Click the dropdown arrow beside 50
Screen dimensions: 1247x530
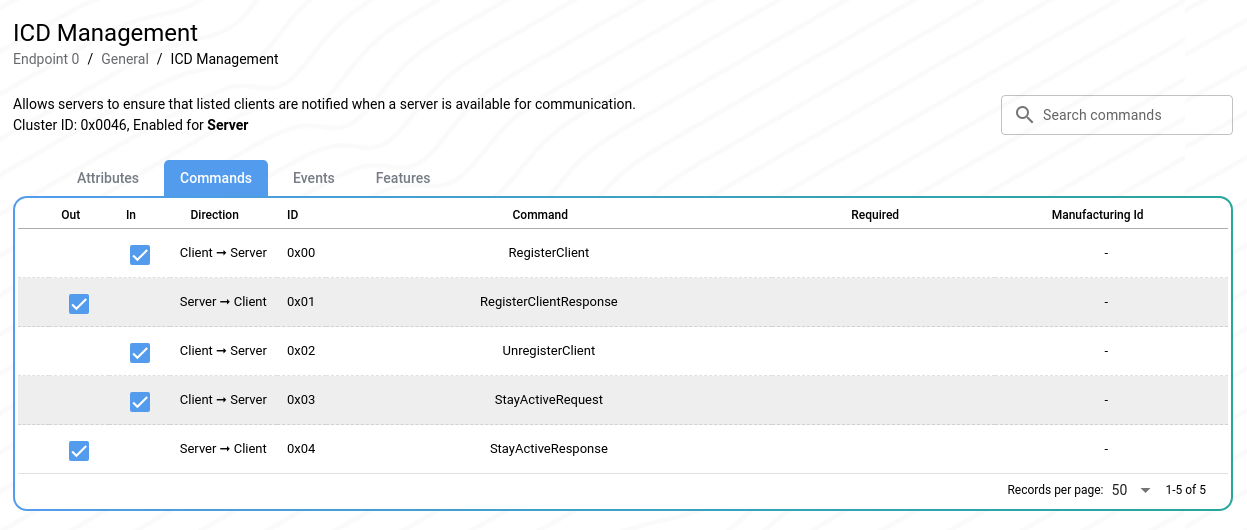(1146, 490)
